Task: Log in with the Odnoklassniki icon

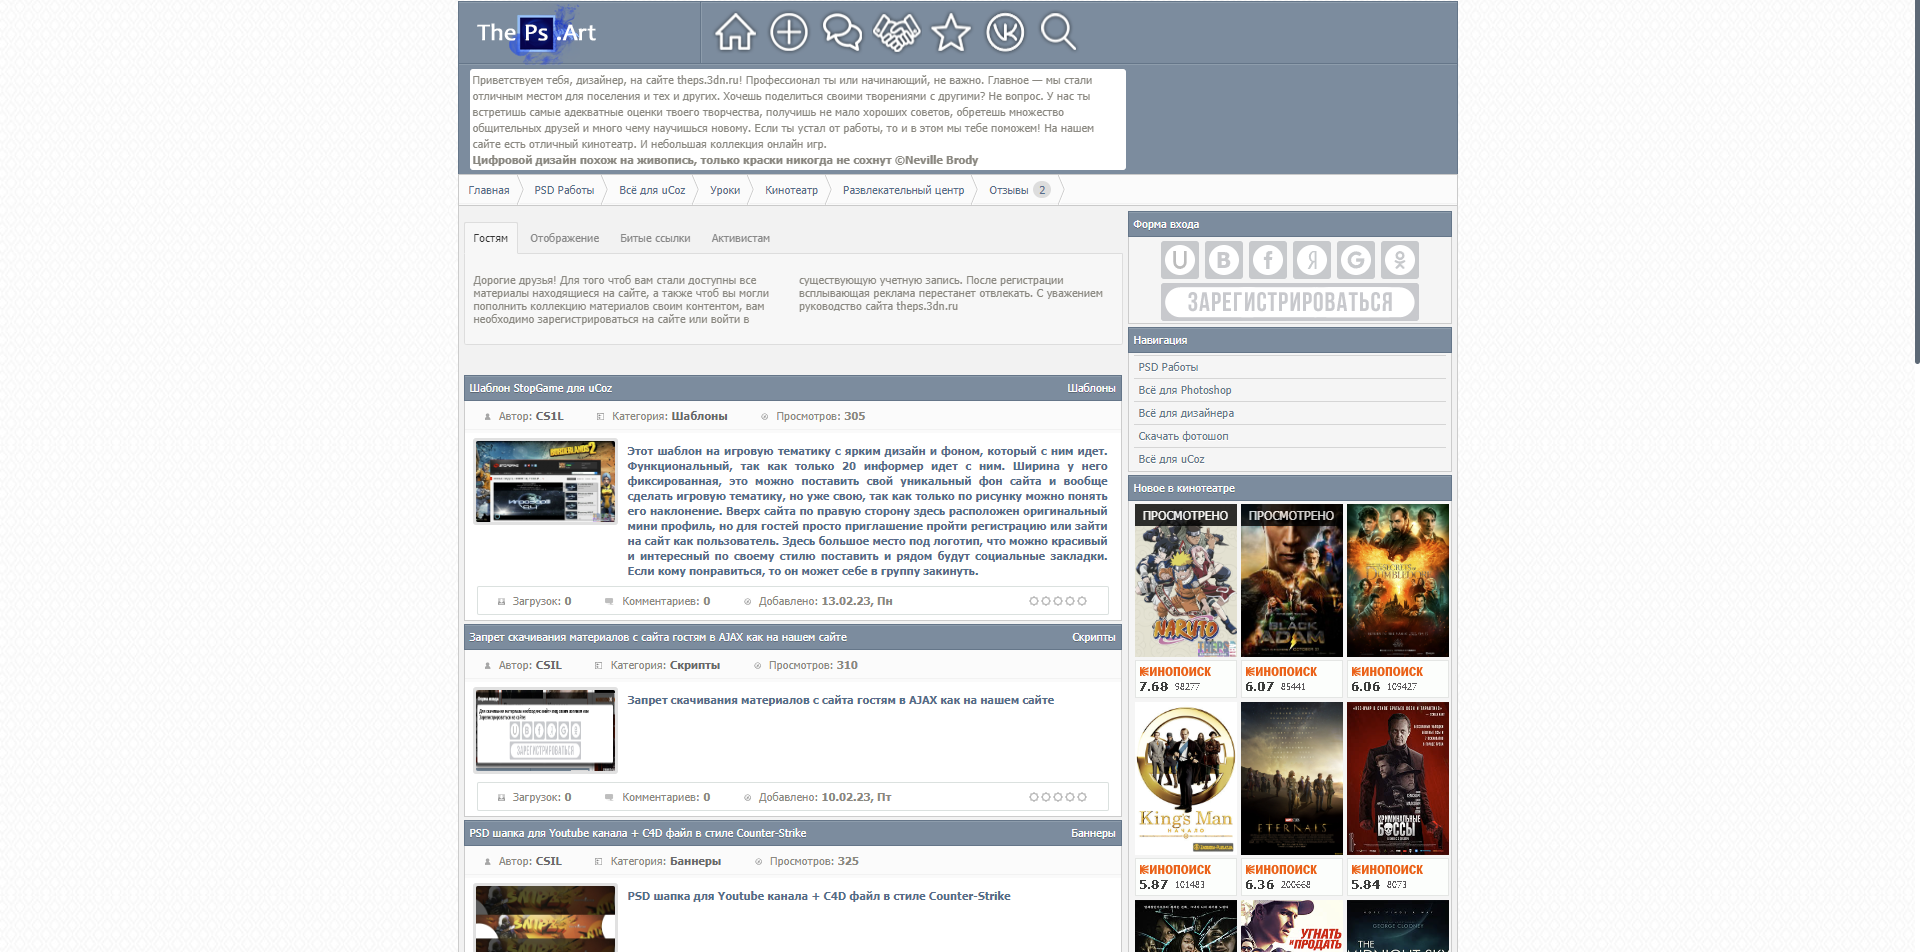Action: (x=1400, y=261)
